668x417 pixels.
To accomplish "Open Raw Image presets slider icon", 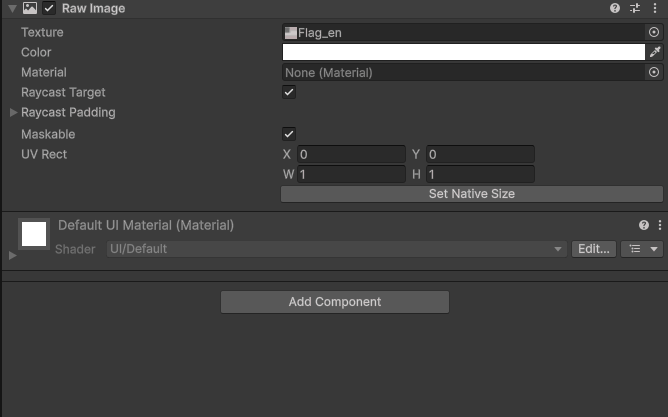I will click(635, 8).
